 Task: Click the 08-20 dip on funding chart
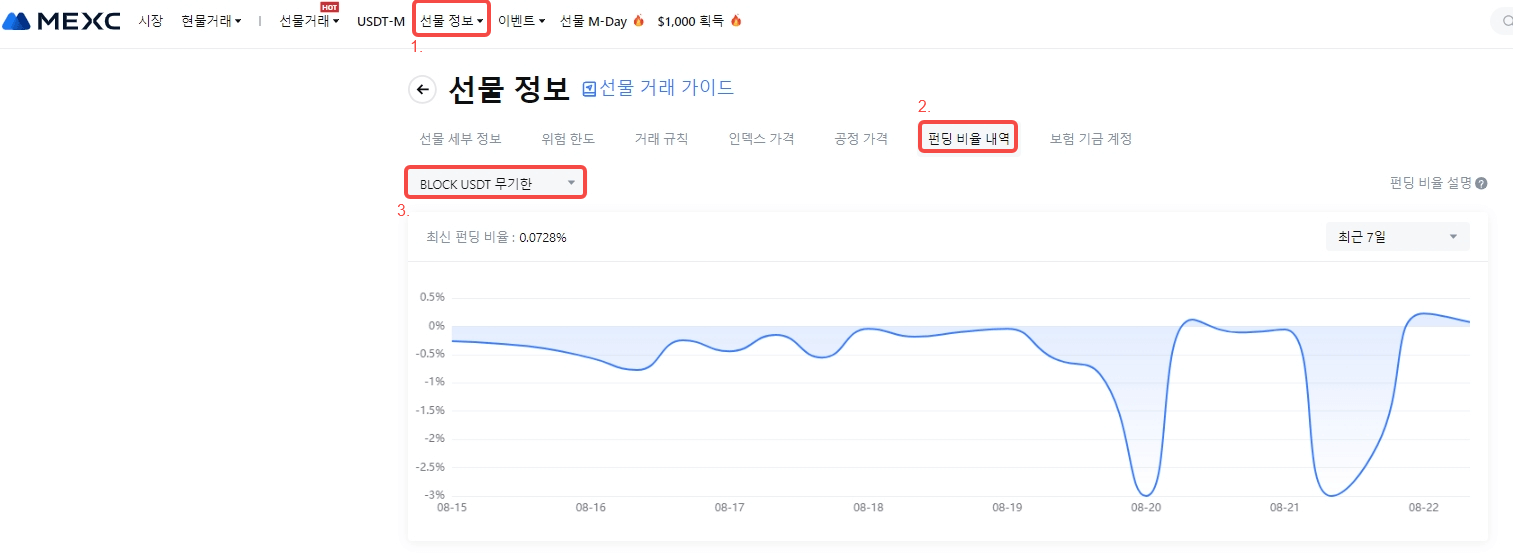pyautogui.click(x=1147, y=493)
